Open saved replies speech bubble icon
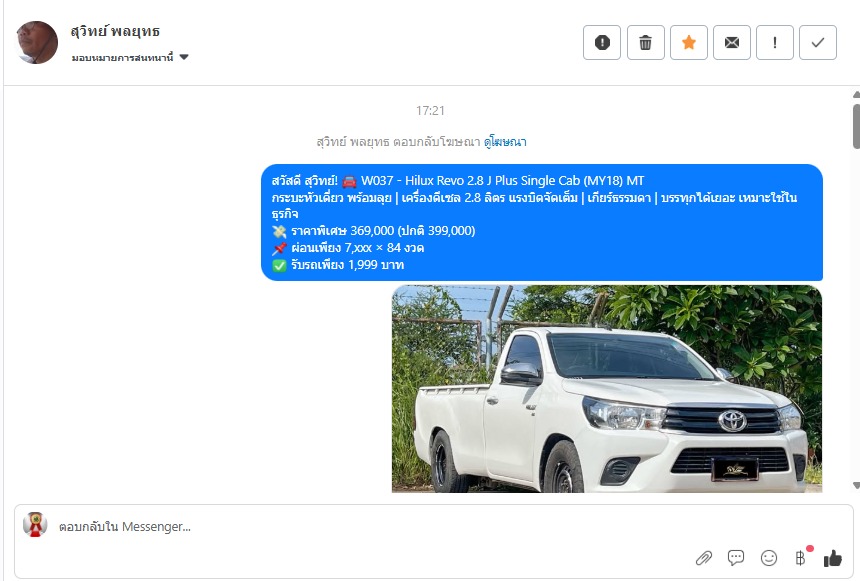Screen dimensions: 860x581 tap(735, 558)
